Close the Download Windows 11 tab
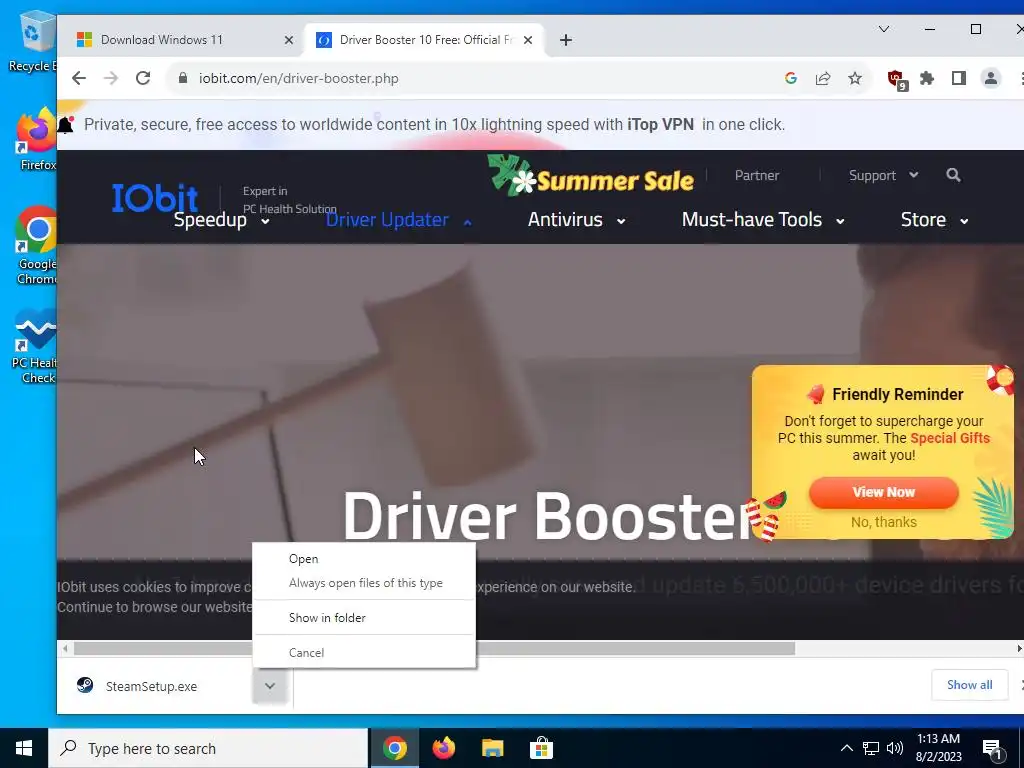 (x=289, y=40)
